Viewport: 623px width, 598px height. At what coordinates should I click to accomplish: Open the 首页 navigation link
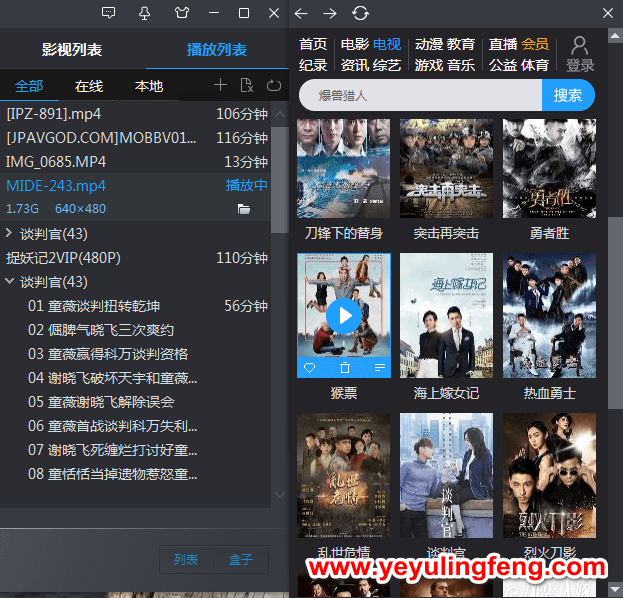313,44
